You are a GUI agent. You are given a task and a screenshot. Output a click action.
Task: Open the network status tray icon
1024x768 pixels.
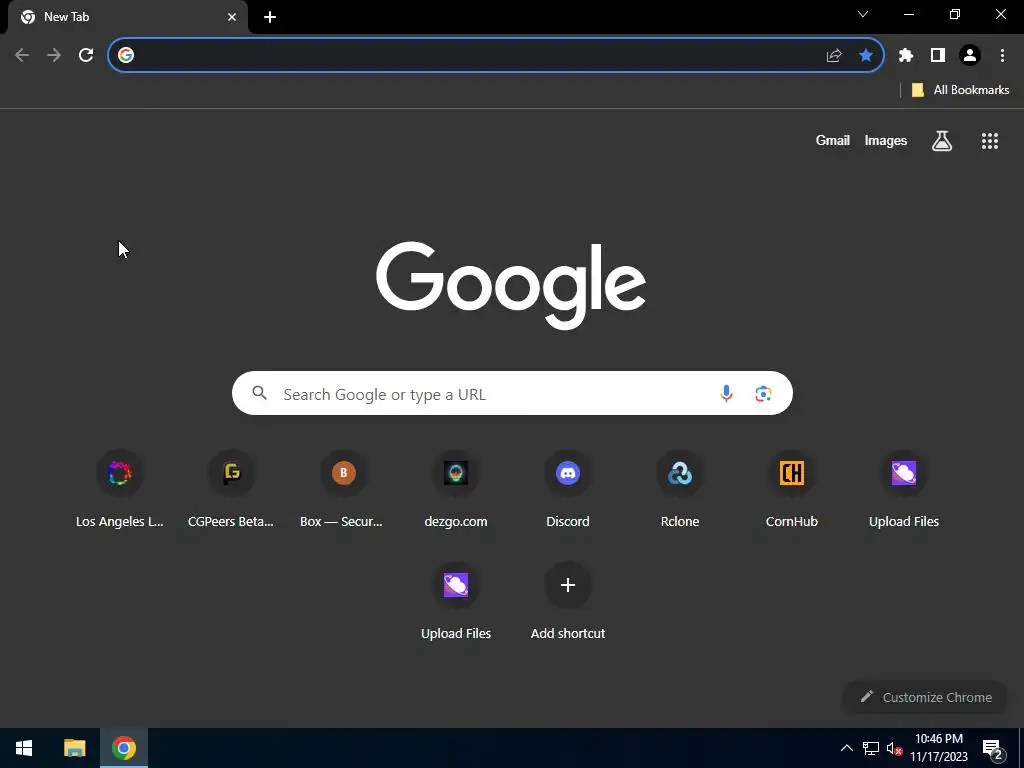pyautogui.click(x=871, y=748)
